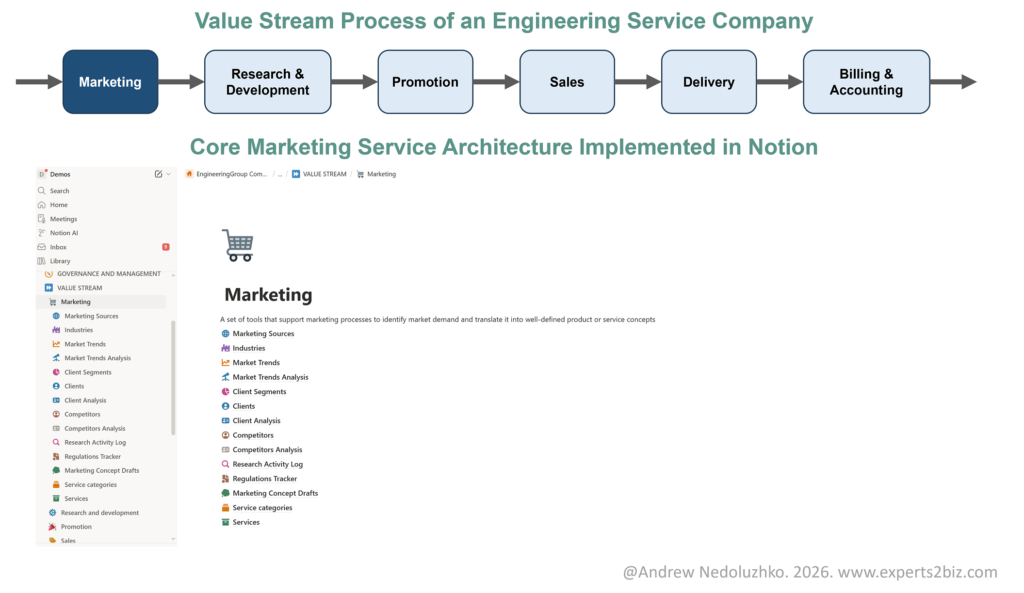Click the Home icon in sidebar
The height and width of the screenshot is (593, 1024).
pyautogui.click(x=42, y=205)
